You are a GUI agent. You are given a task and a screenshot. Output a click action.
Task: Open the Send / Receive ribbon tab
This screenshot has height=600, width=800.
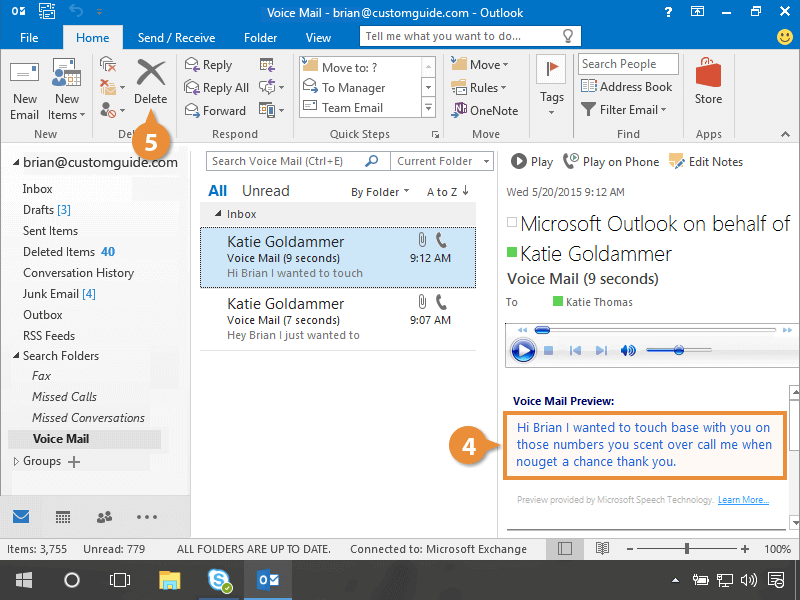point(176,38)
